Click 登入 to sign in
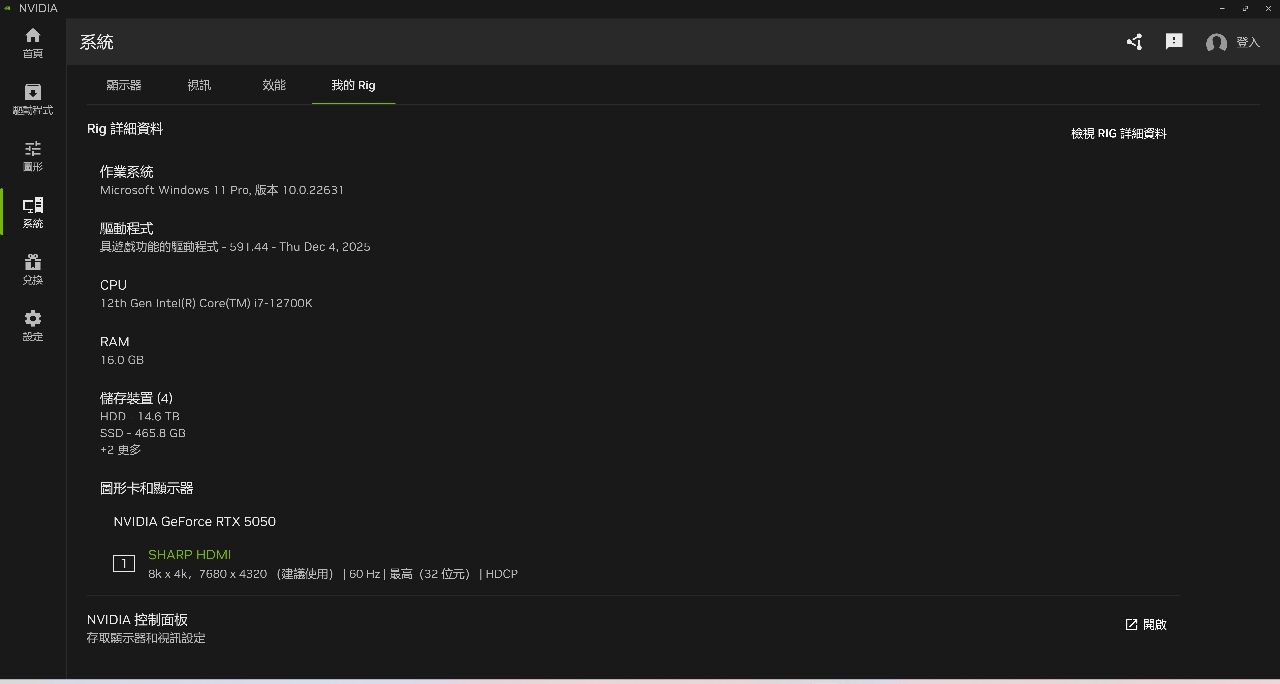Viewport: 1280px width, 684px height. click(1247, 42)
